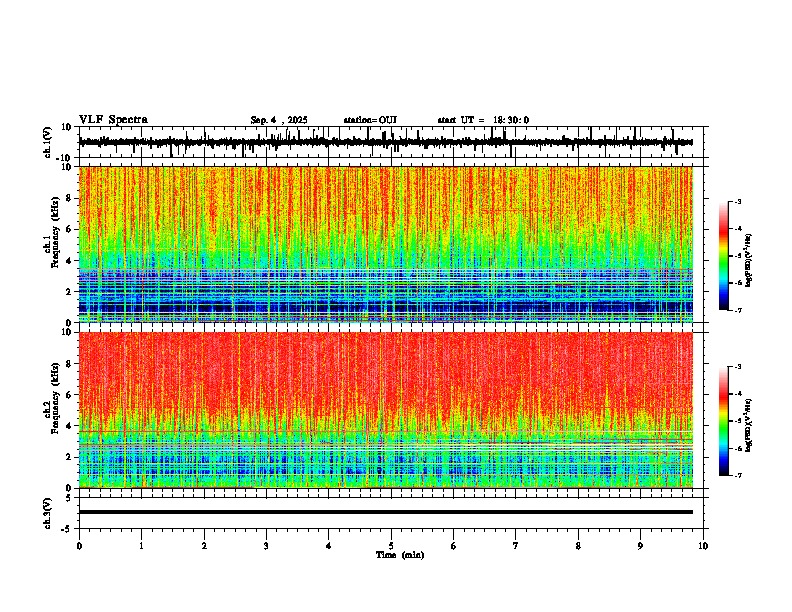Click the "-7" label on ch.2 color bar
This screenshot has width=792, height=612.
pyautogui.click(x=738, y=476)
